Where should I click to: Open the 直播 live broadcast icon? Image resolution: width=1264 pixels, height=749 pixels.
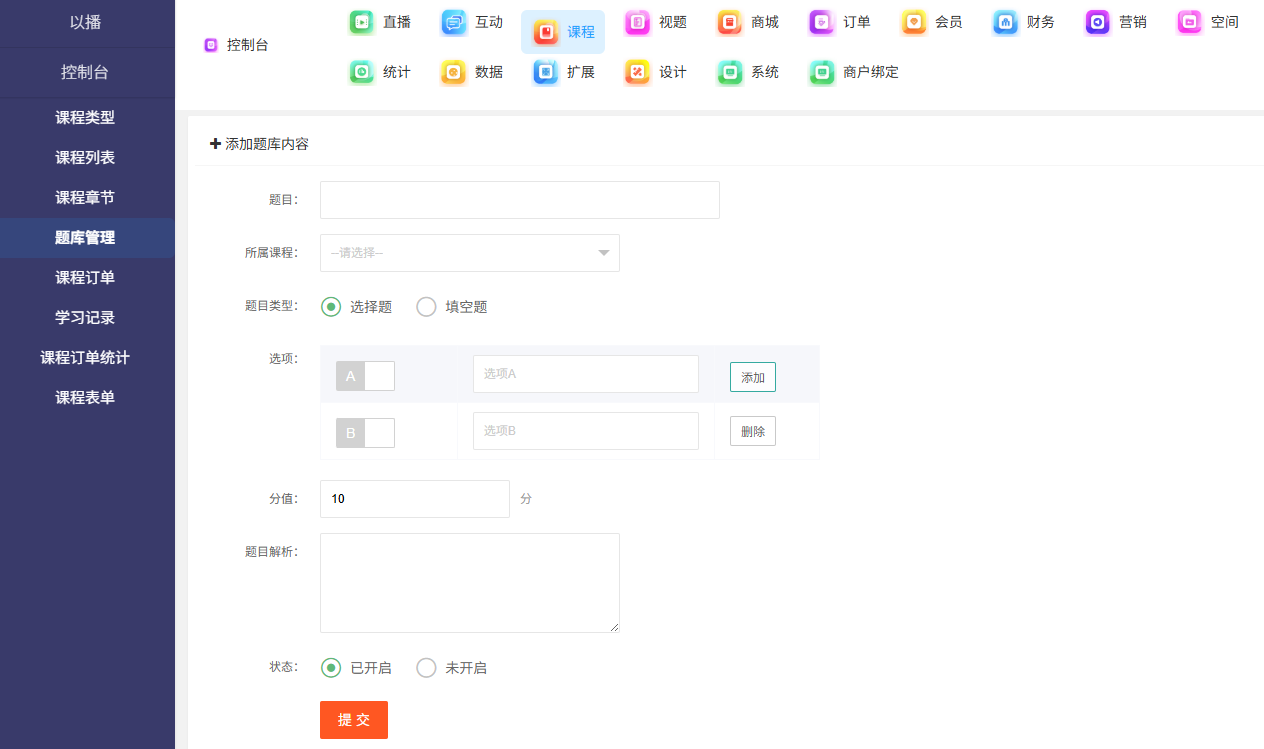tap(362, 22)
